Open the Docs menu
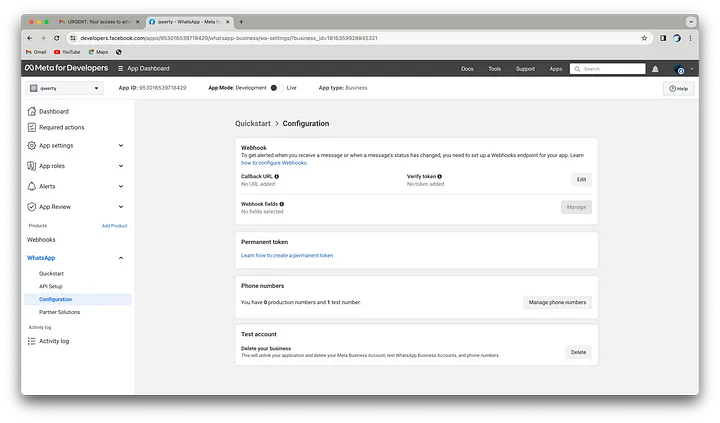Screen dimensions: 720x423 pos(467,69)
